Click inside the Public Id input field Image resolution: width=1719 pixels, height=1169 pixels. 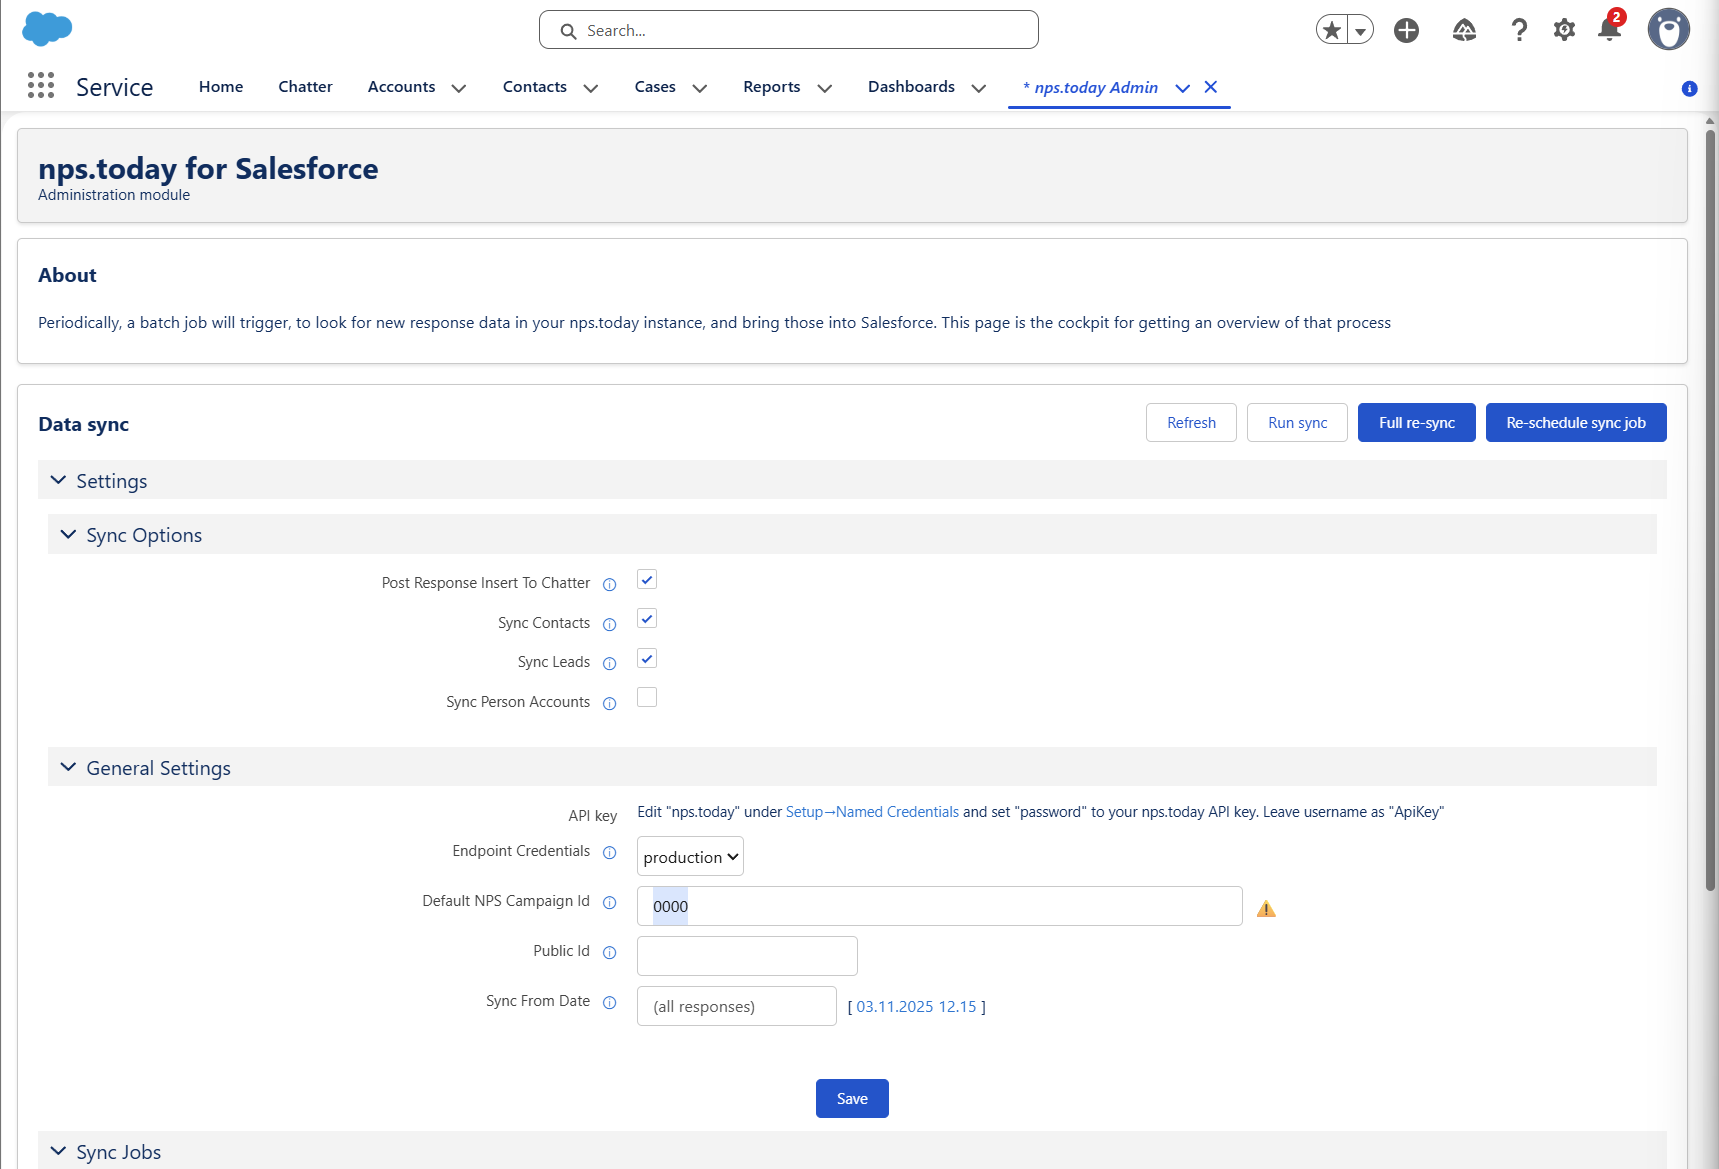coord(746,955)
